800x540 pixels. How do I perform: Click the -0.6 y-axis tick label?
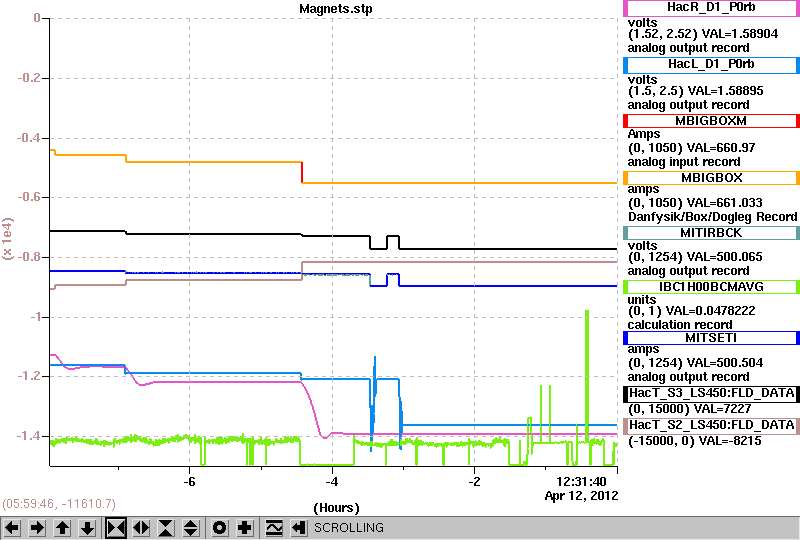click(29, 198)
